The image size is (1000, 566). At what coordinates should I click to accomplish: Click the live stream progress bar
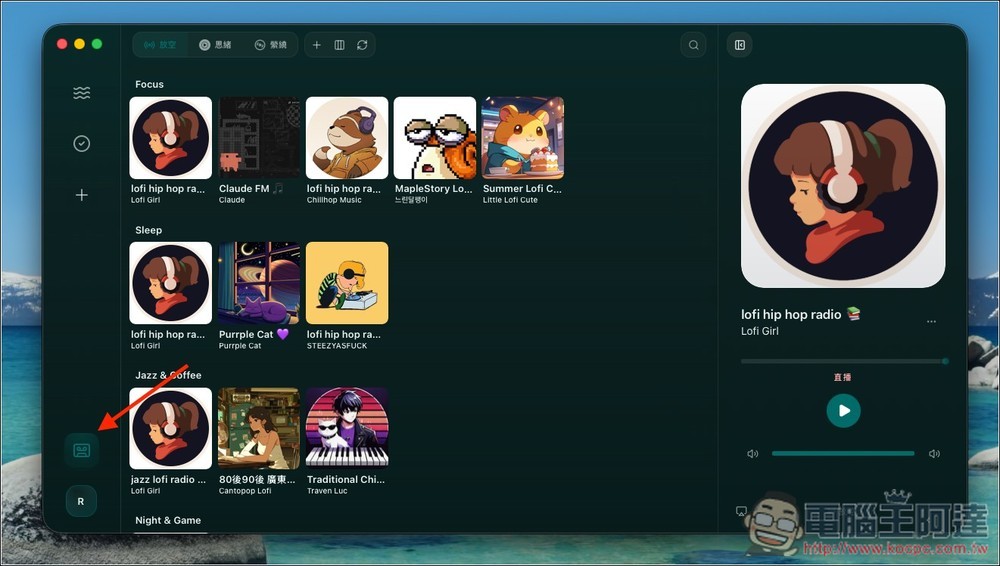click(844, 361)
